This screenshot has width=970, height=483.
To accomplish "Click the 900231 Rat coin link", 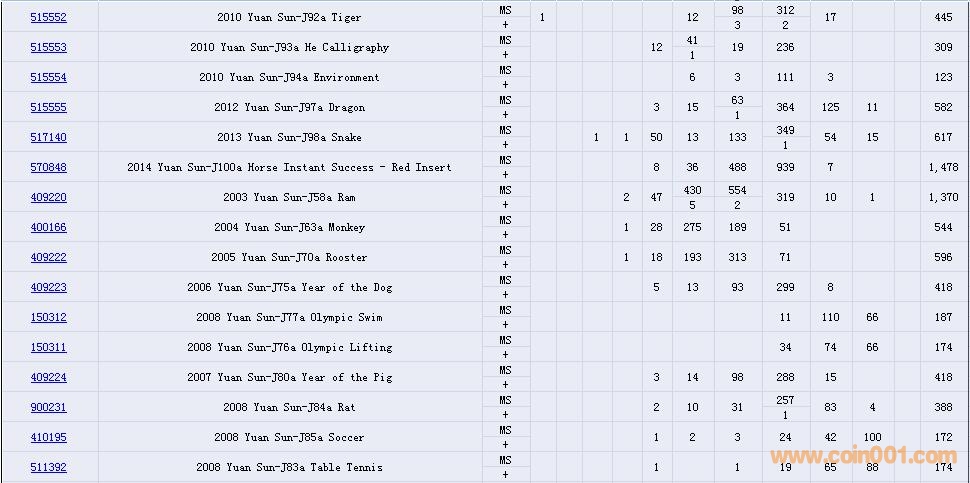I will (48, 407).
